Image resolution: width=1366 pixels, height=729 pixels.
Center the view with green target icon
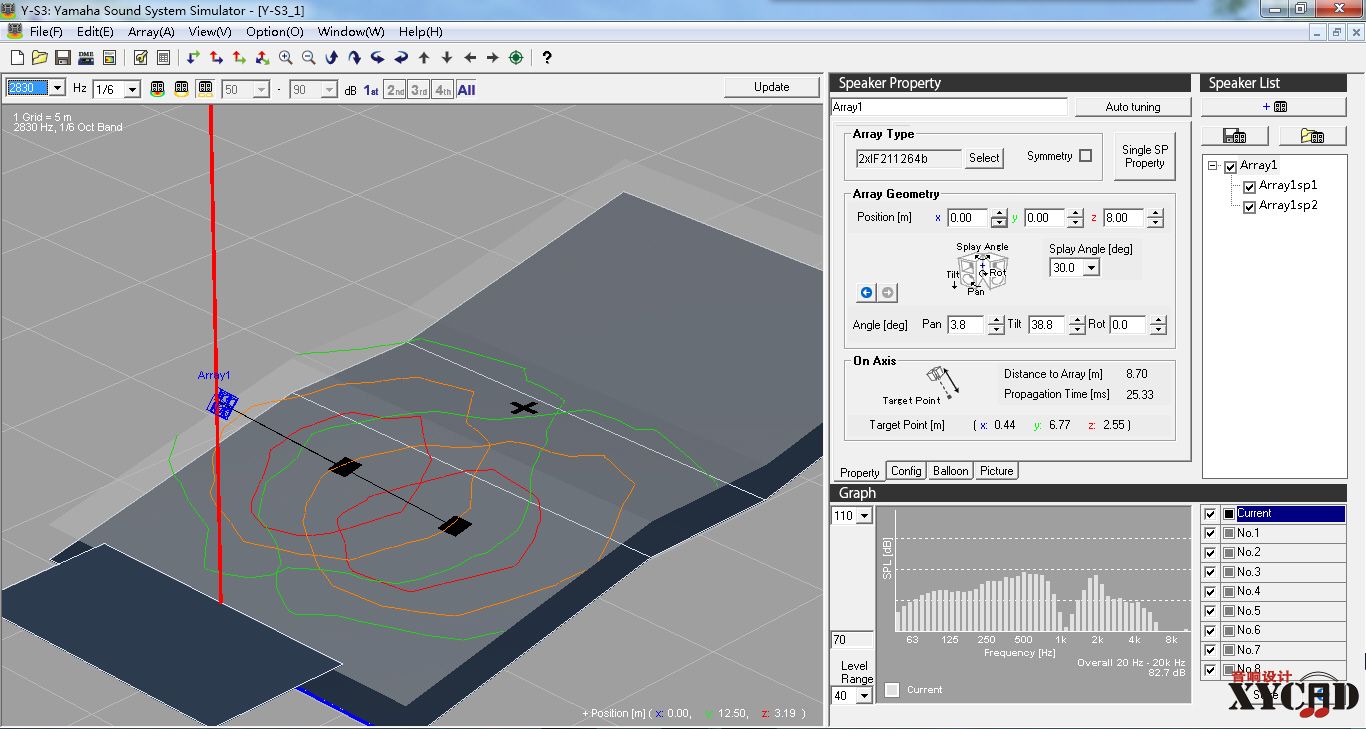(516, 58)
